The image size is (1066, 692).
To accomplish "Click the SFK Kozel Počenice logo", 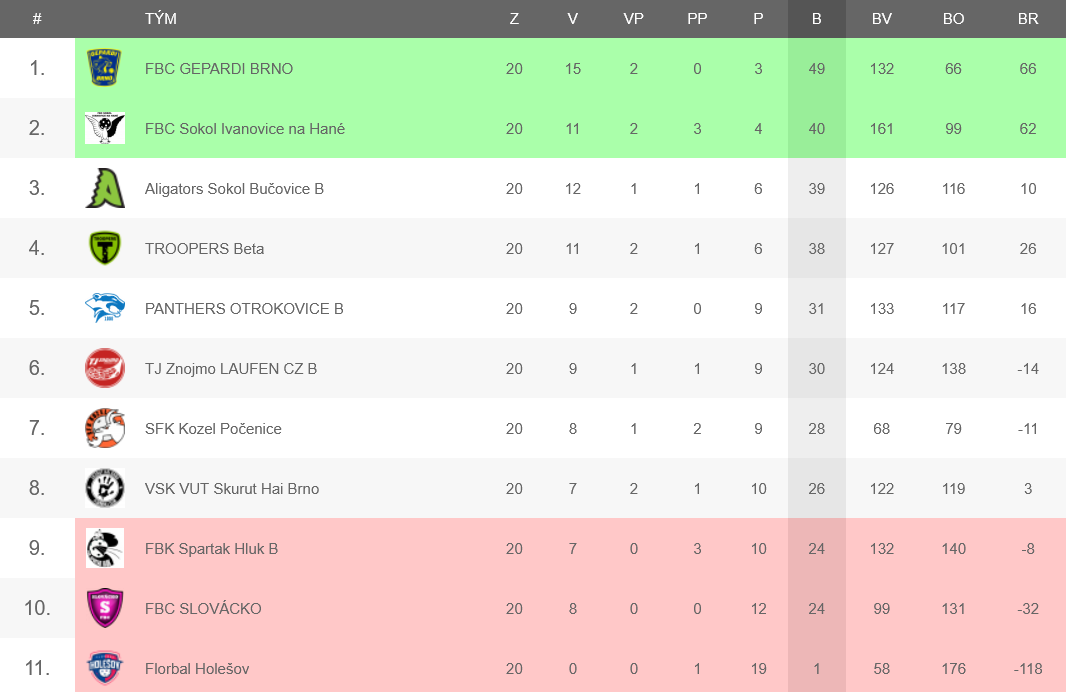I will pyautogui.click(x=105, y=428).
